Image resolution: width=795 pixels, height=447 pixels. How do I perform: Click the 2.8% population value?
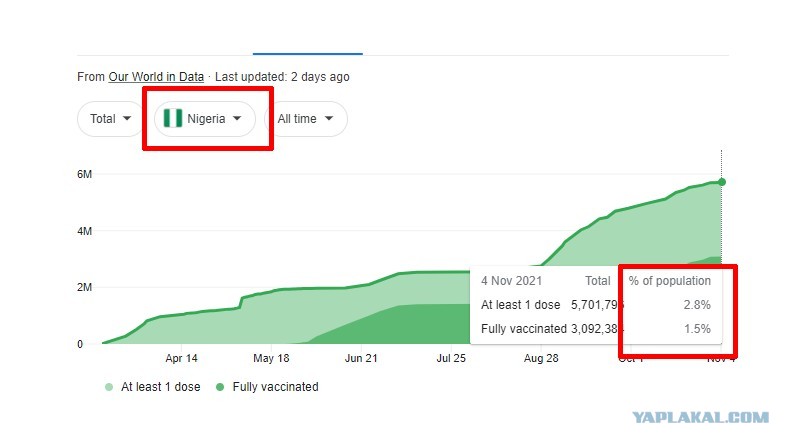[697, 305]
